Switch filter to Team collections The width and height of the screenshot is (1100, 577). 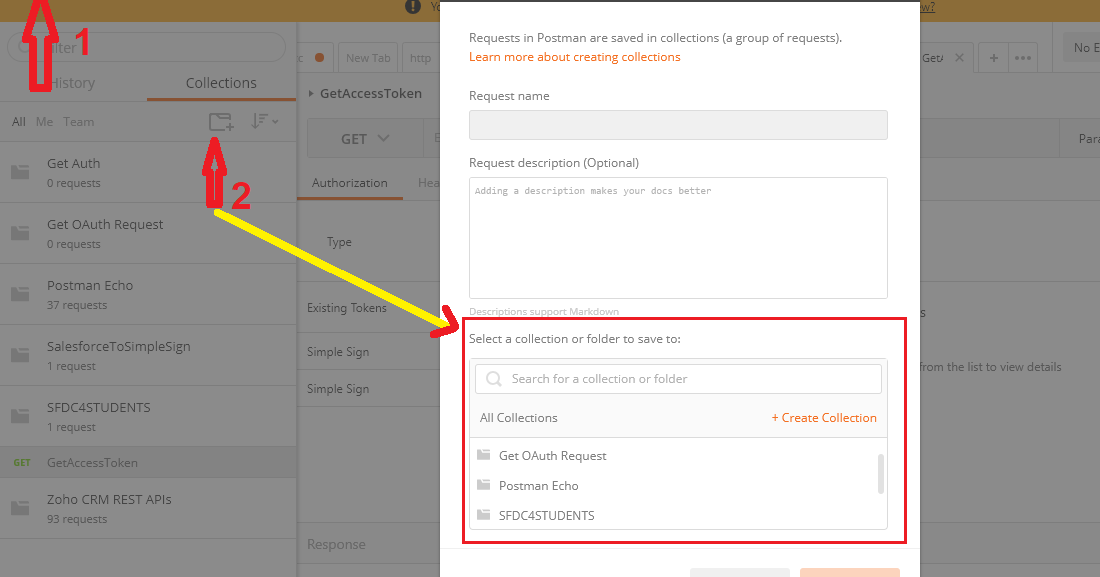79,121
